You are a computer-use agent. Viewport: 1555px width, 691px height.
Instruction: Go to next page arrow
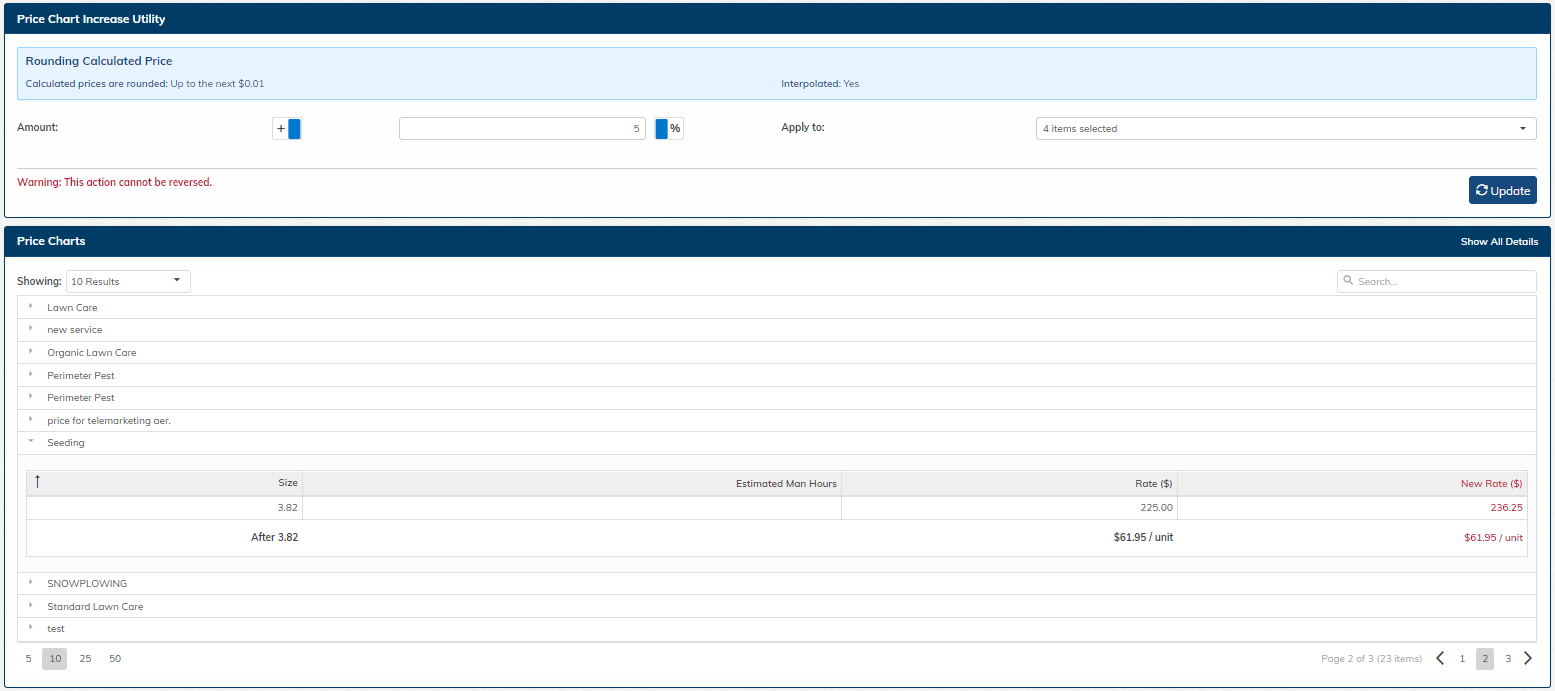tap(1527, 658)
